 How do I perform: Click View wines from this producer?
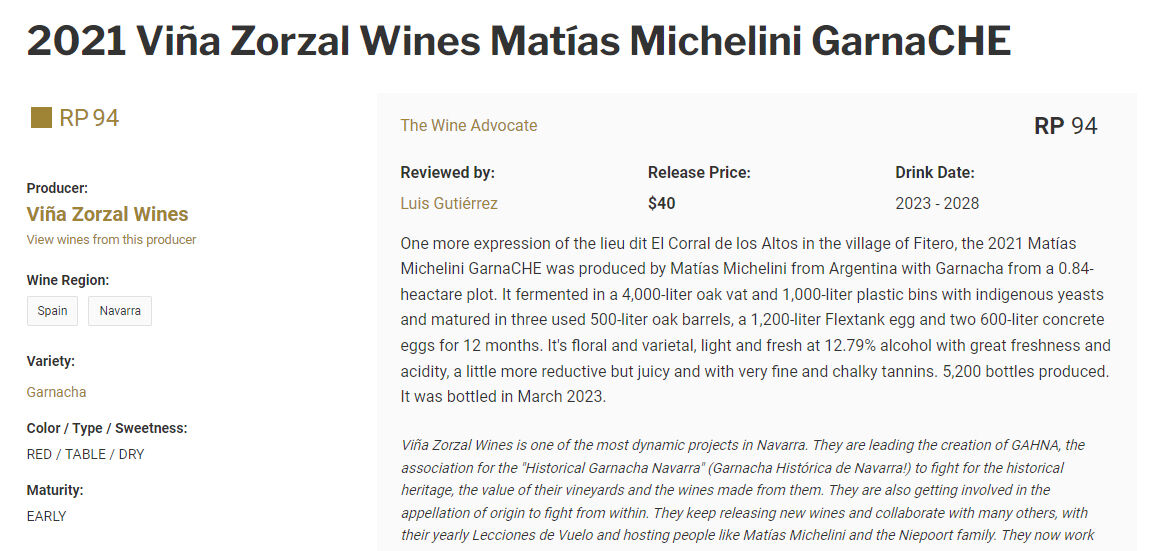pos(112,240)
